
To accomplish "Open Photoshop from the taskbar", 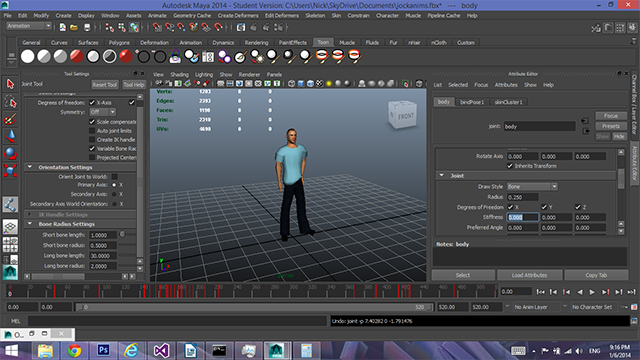I will click(x=103, y=350).
